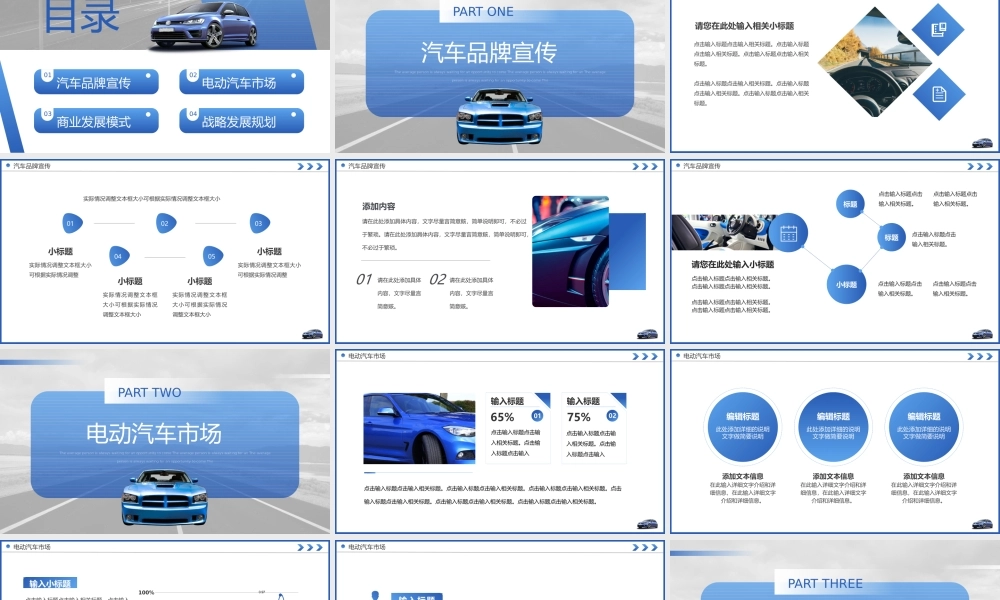
Task: Click the 01 badge next to 65%
Action: [x=537, y=416]
